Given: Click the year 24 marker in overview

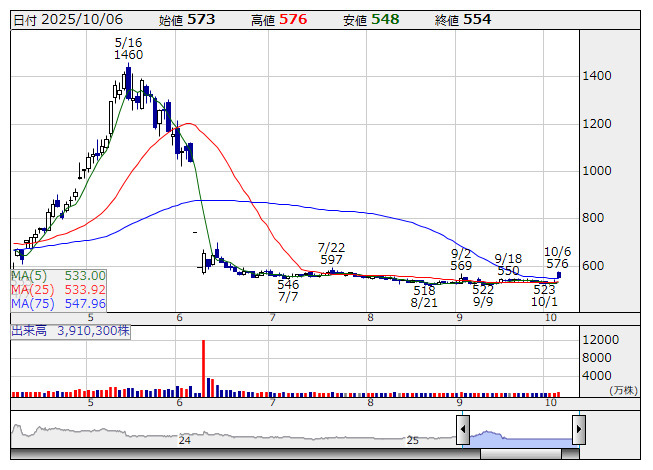Looking at the screenshot, I should coord(184,440).
